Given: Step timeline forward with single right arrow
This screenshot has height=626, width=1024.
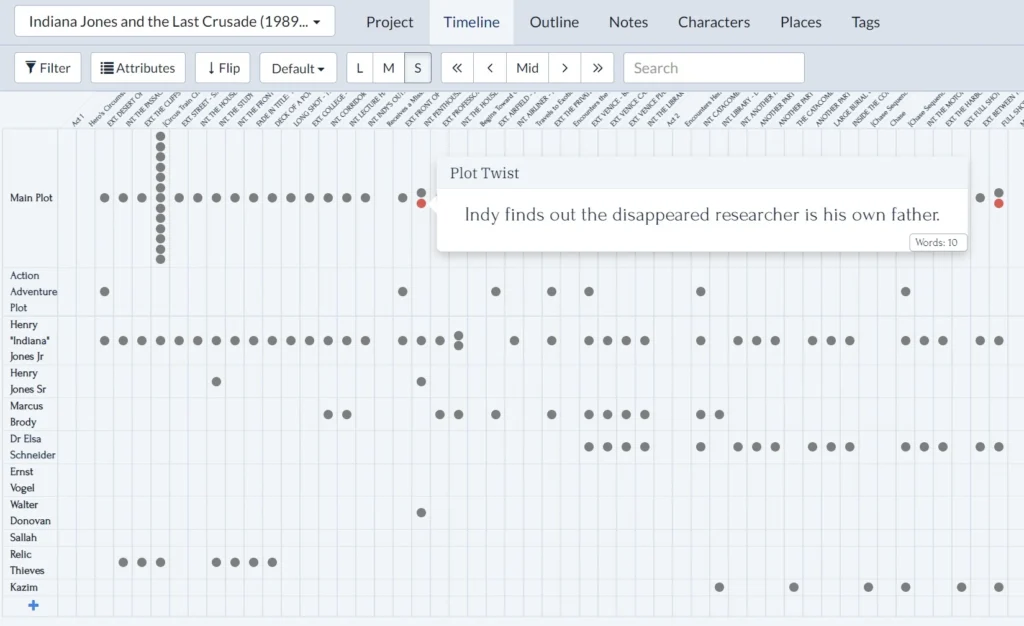Looking at the screenshot, I should pos(565,68).
